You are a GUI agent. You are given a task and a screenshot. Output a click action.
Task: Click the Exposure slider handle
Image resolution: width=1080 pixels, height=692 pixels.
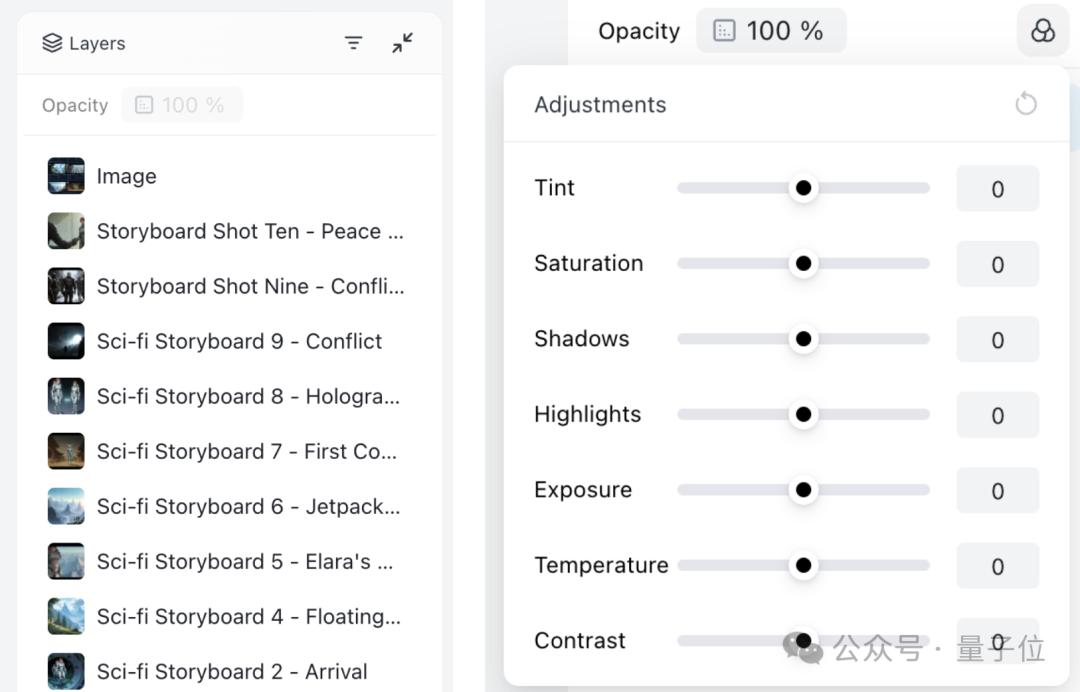tap(803, 490)
